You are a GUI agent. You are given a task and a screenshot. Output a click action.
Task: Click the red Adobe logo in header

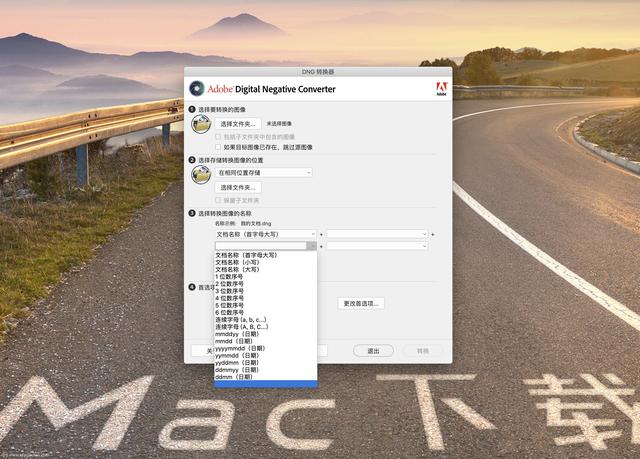[x=442, y=89]
